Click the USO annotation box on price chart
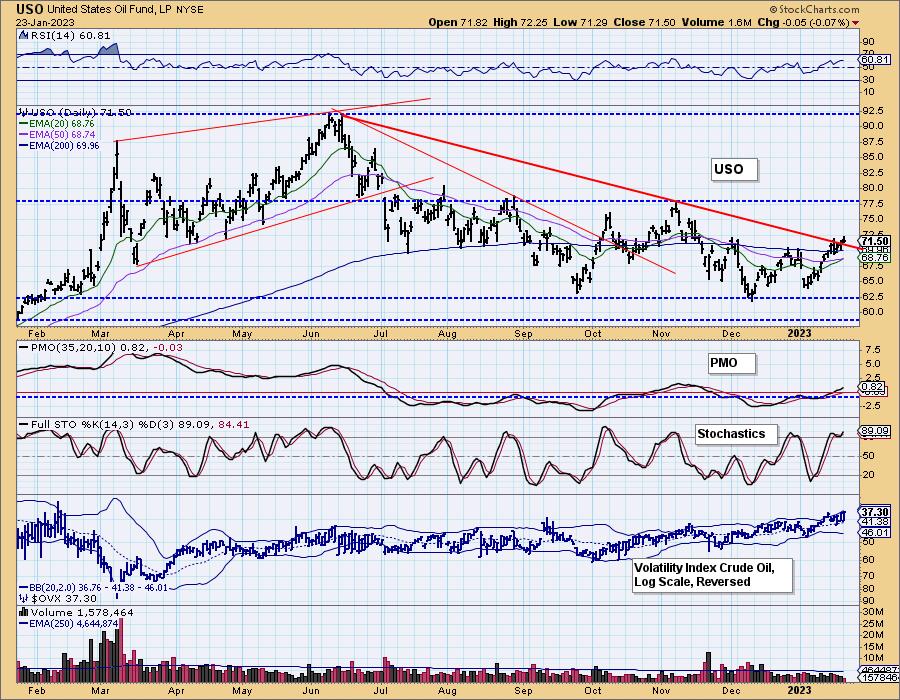Viewport: 900px width, 700px height. (x=735, y=169)
